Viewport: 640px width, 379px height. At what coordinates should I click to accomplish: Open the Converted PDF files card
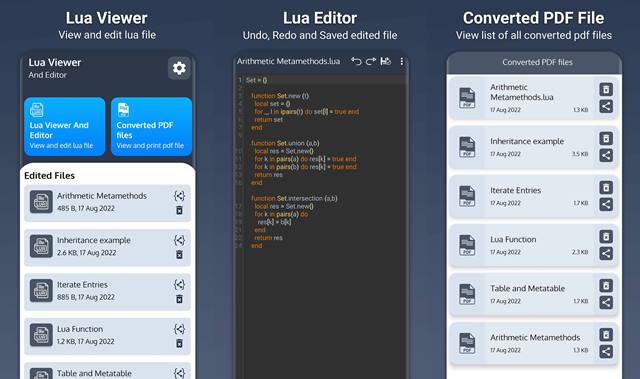[x=151, y=126]
